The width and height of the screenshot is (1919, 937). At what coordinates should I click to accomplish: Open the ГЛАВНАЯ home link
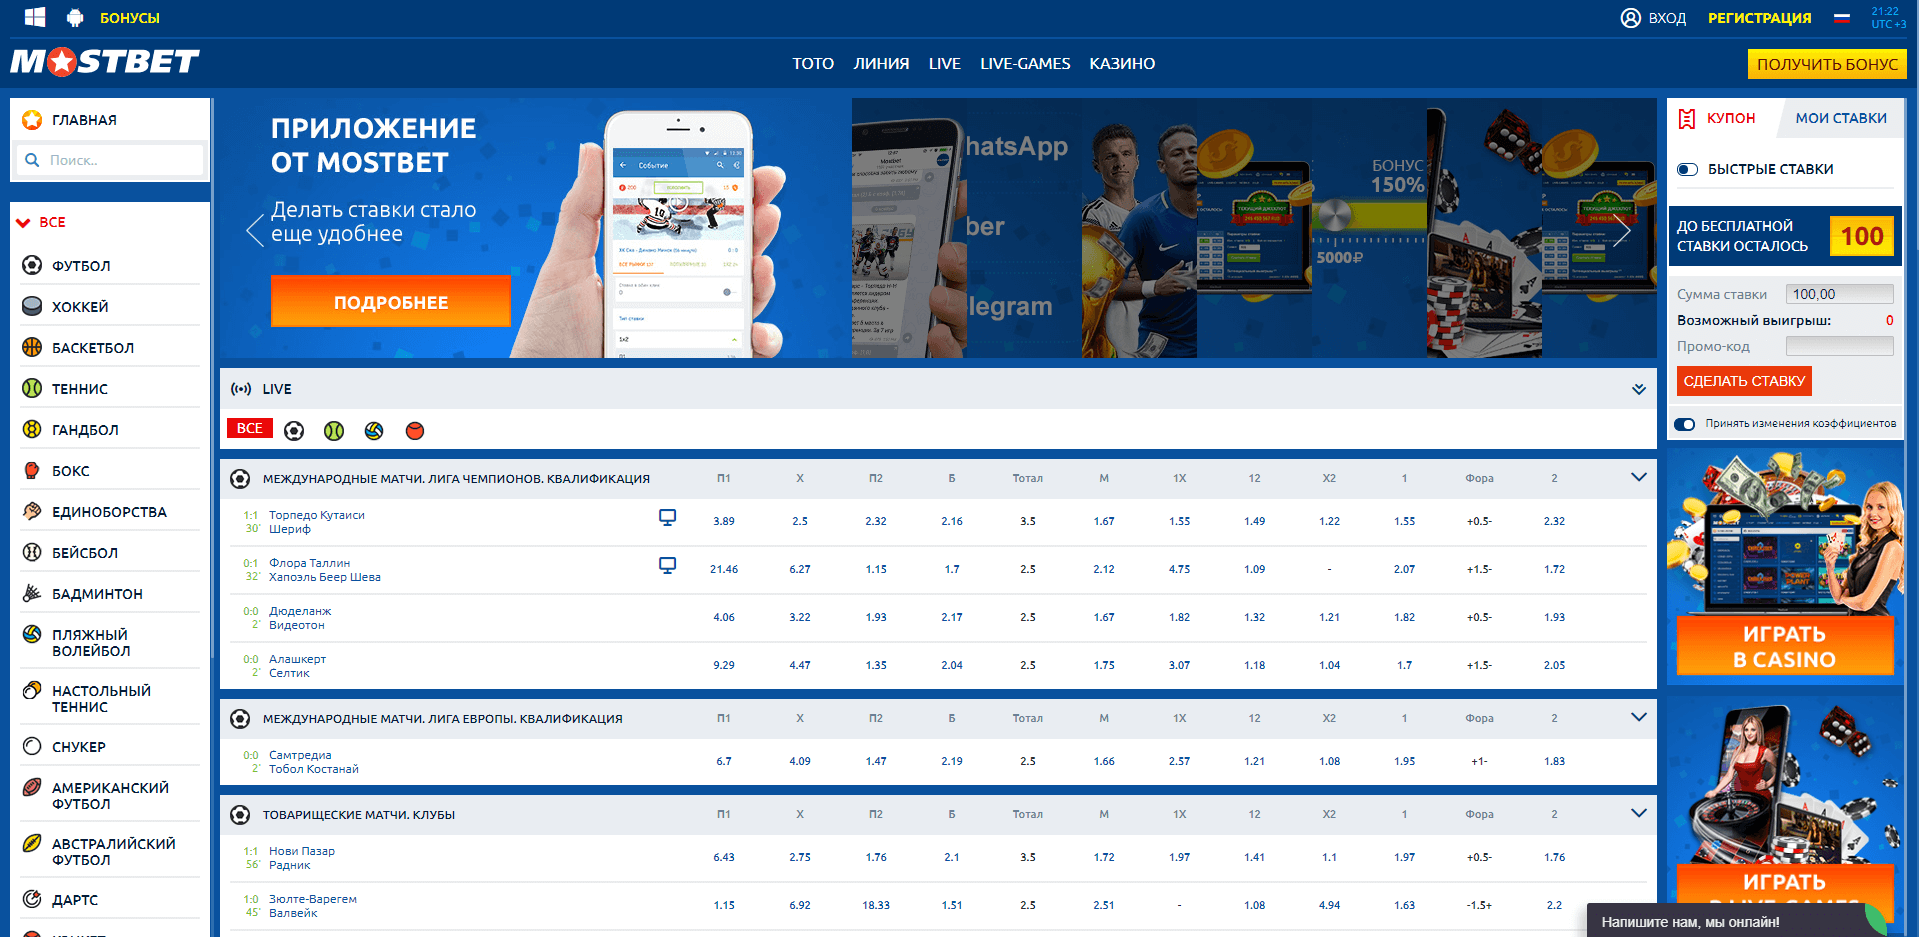click(x=84, y=120)
